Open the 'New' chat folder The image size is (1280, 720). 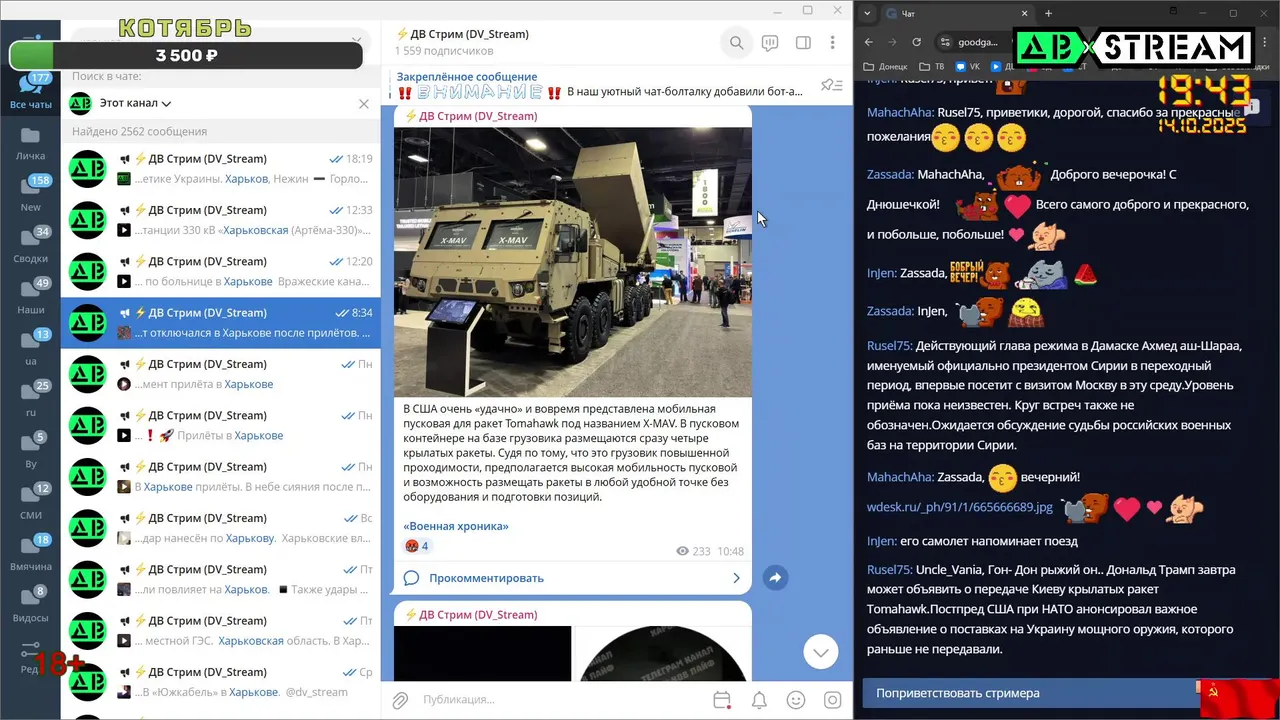pos(31,194)
